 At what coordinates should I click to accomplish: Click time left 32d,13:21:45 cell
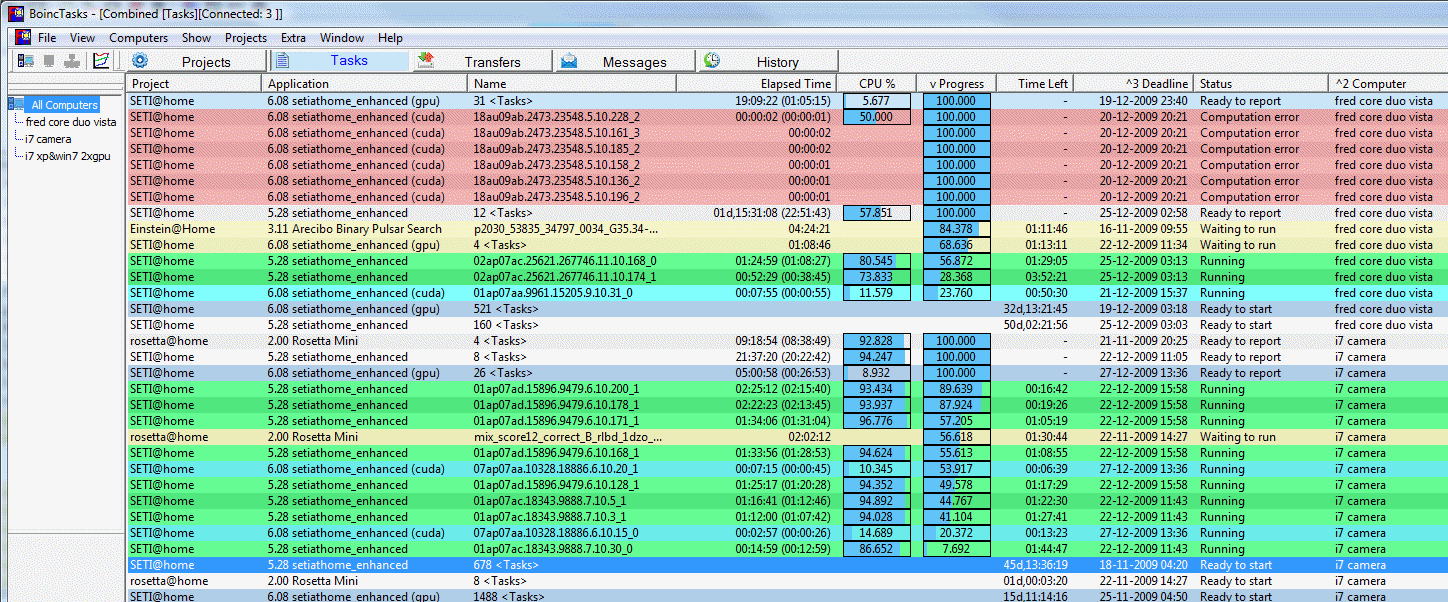(1036, 309)
